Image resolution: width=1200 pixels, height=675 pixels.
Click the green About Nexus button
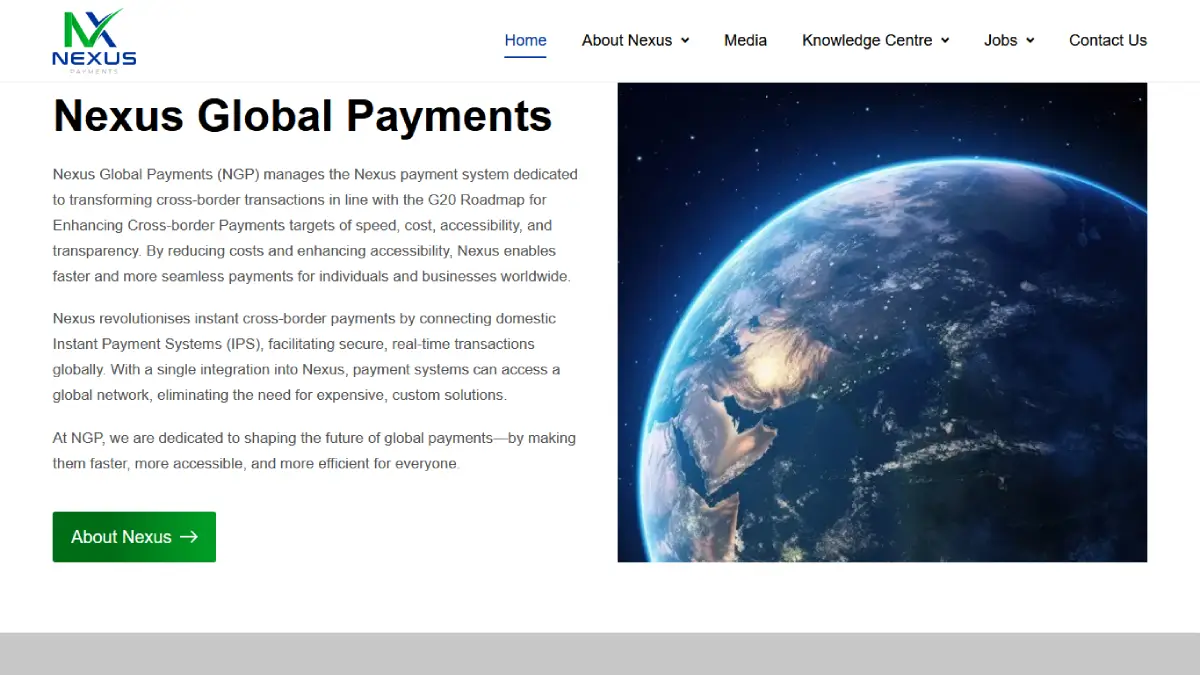click(x=134, y=537)
